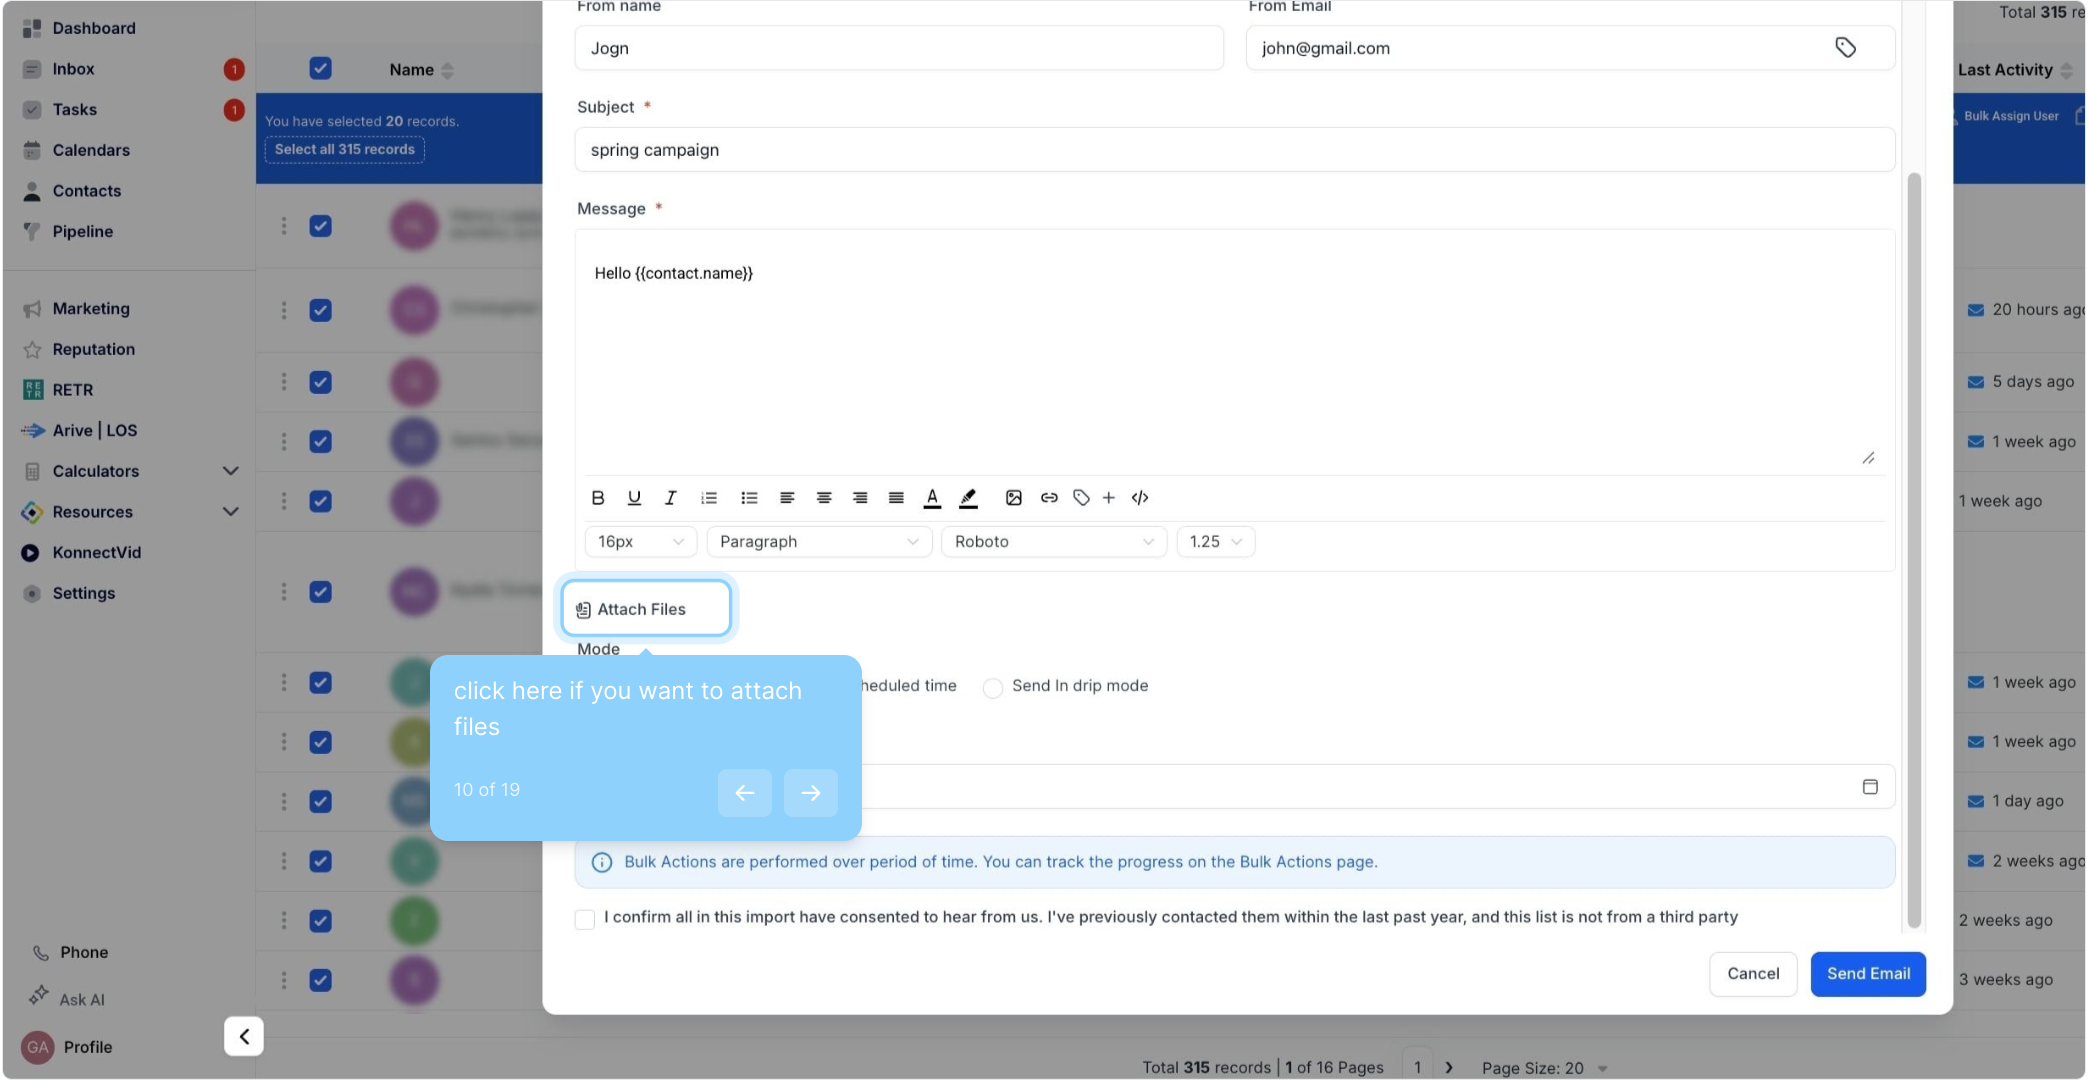Click the italic formatting icon
2088x1080 pixels.
[x=670, y=498]
